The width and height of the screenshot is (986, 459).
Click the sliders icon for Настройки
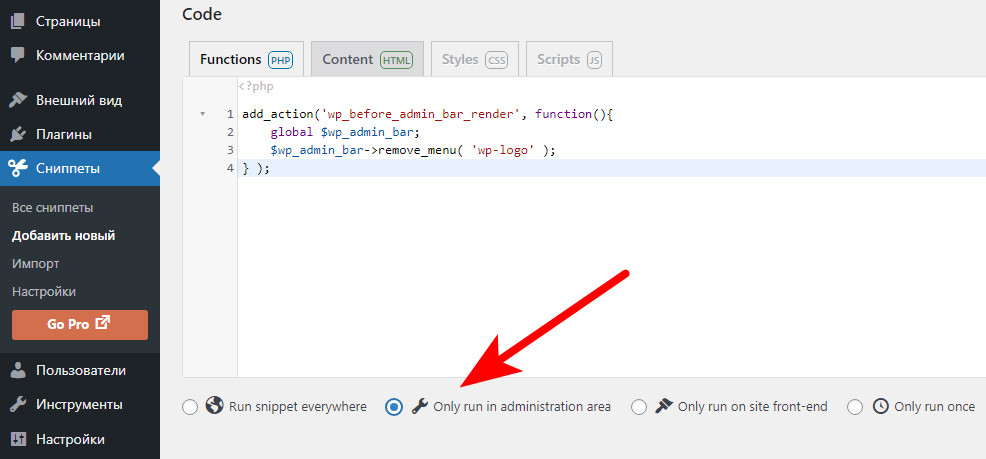[18, 439]
